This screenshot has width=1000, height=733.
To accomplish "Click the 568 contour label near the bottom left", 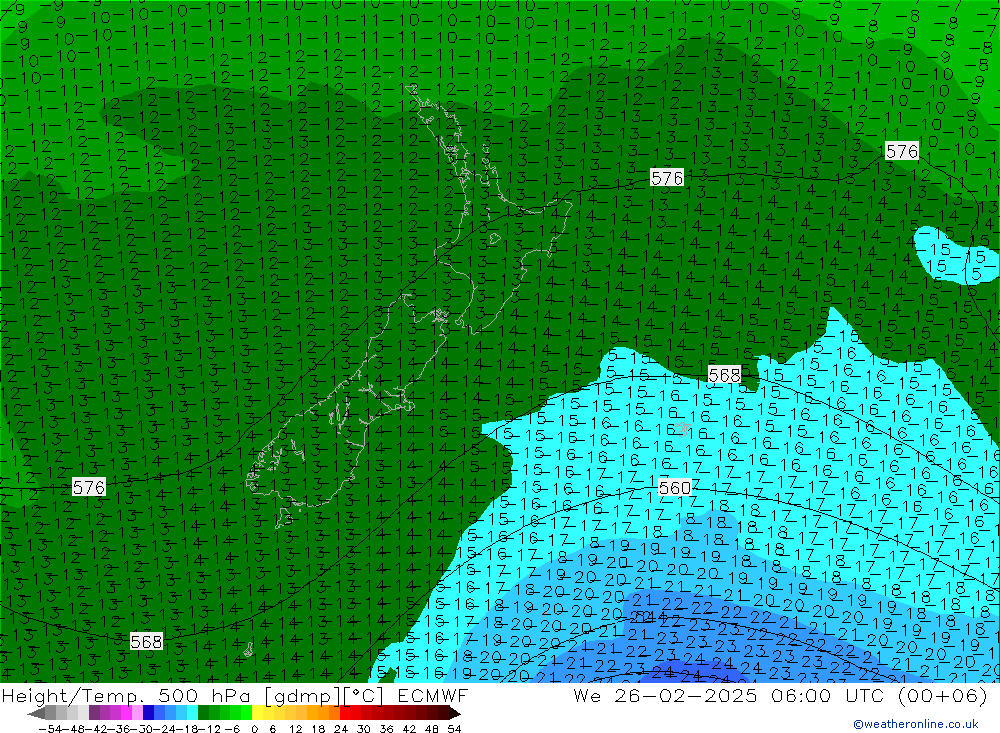I will 146,641.
